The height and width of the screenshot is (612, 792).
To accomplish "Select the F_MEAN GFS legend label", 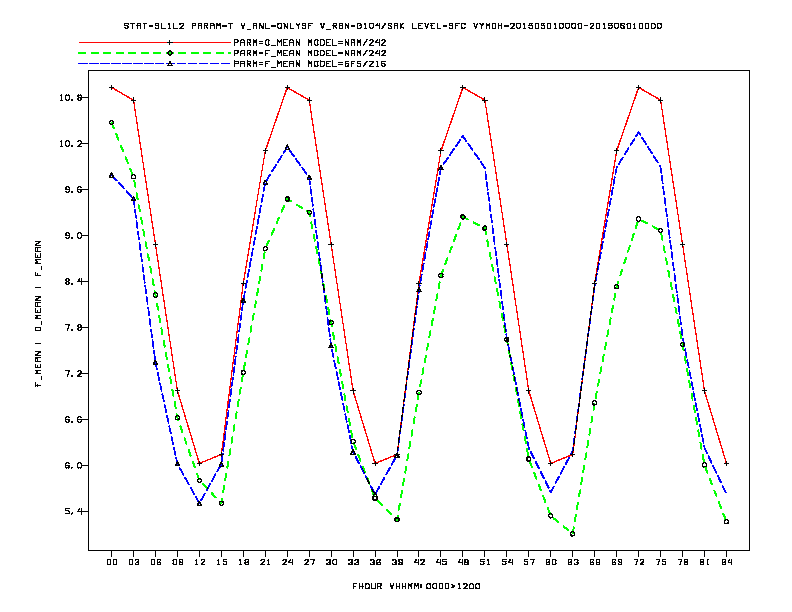I will pos(310,64).
